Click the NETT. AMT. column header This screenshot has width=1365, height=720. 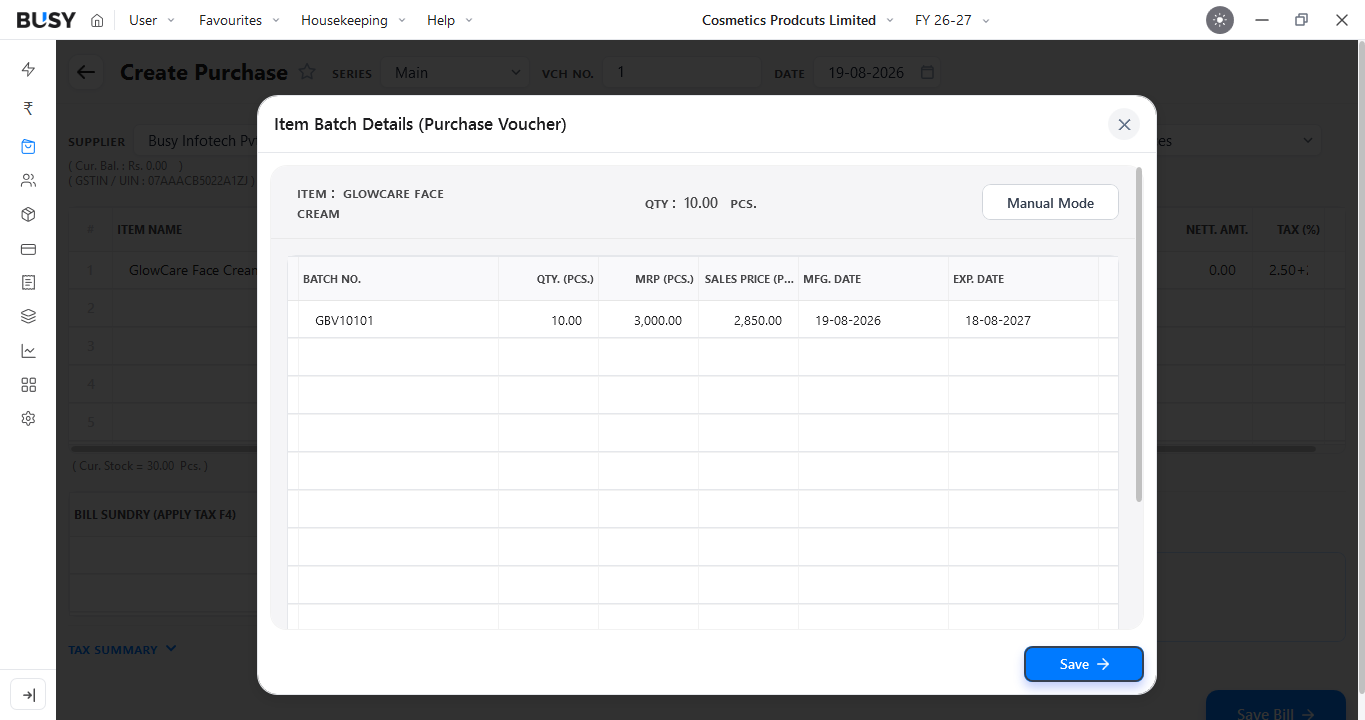click(1216, 229)
